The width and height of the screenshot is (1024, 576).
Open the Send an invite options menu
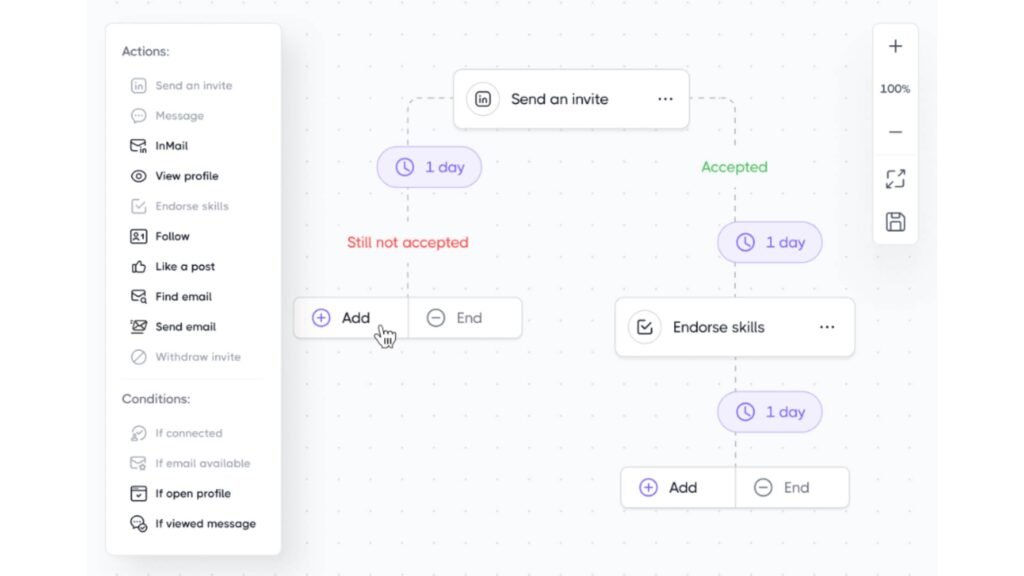click(x=666, y=99)
